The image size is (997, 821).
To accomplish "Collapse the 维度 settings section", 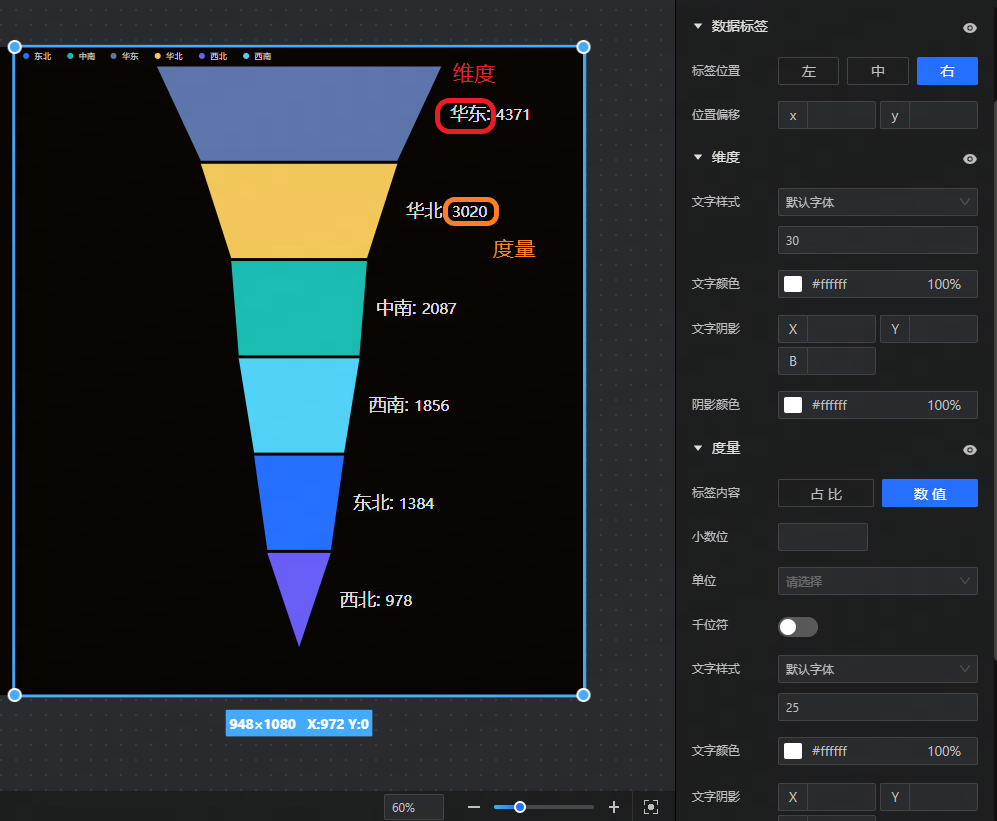I will [698, 158].
